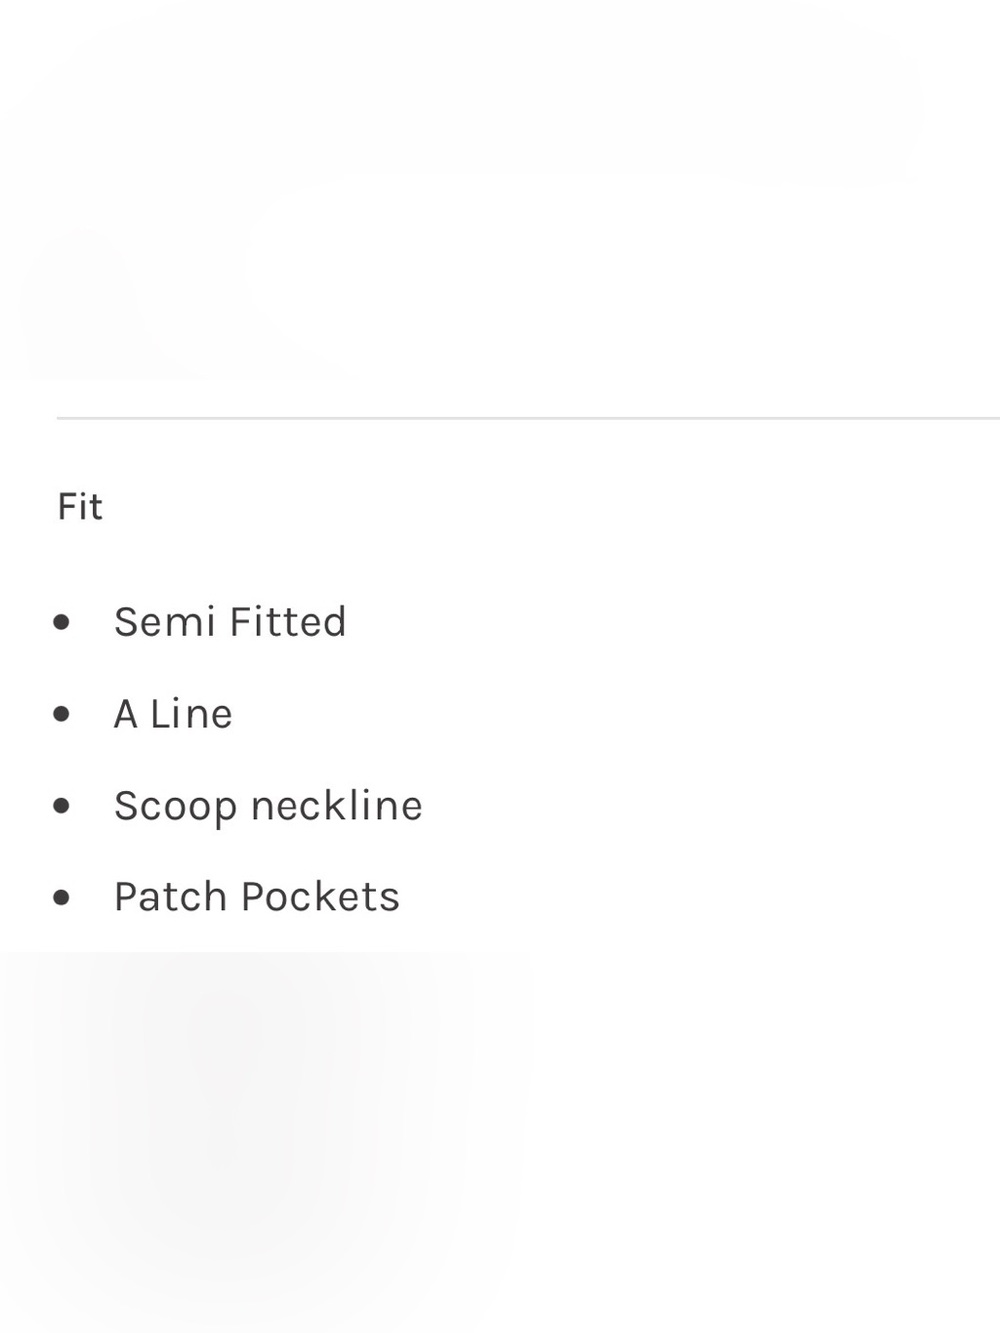Click the word Semi

[165, 622]
